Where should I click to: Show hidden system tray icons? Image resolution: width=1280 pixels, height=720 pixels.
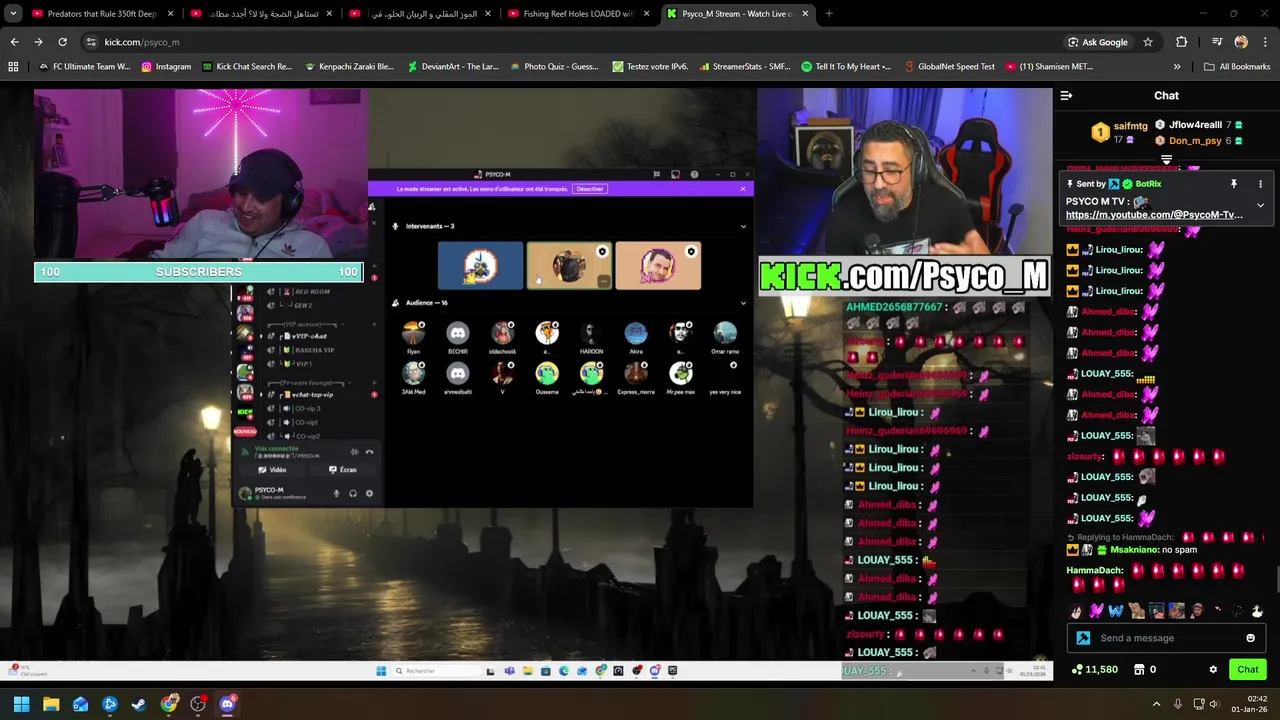[1156, 704]
